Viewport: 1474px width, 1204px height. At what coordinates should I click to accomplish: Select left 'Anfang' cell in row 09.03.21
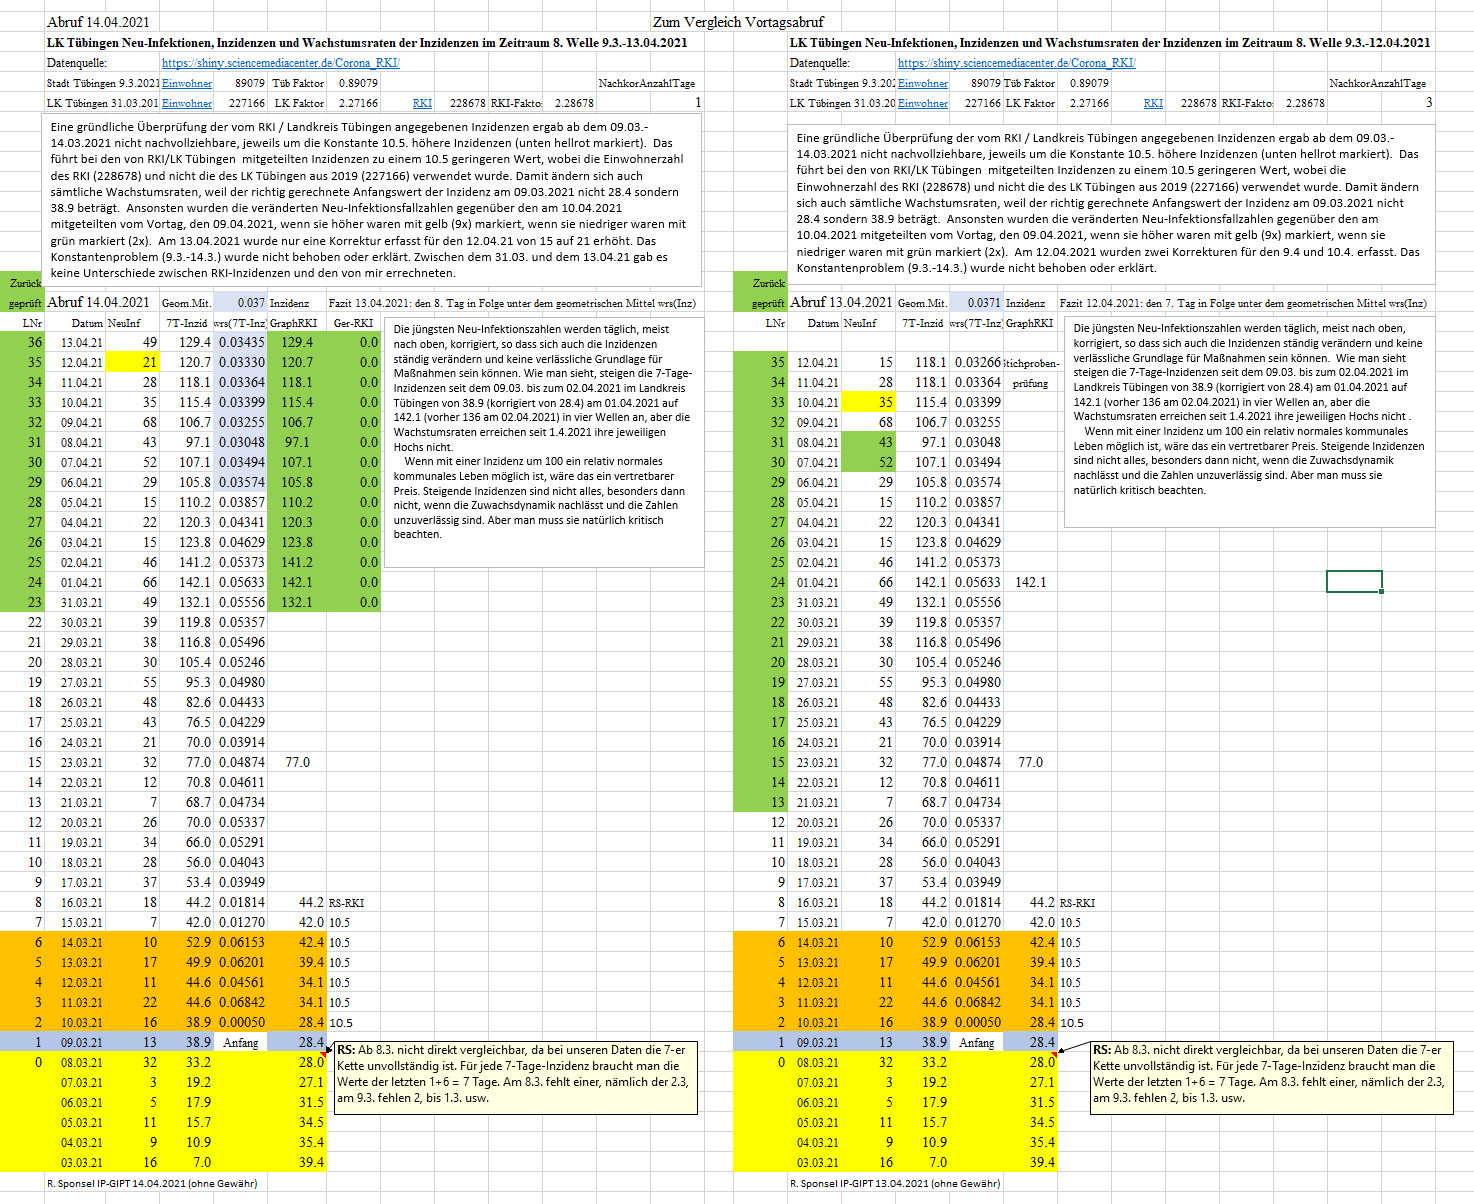[x=240, y=1042]
